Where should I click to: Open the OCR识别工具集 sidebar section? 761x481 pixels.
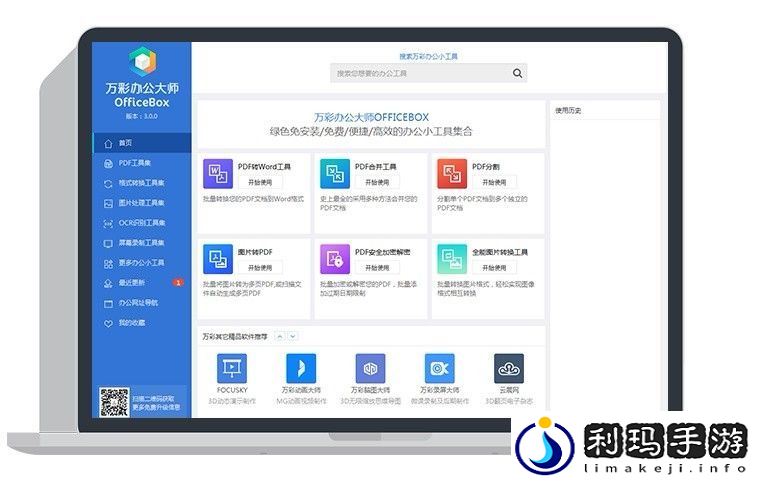[142, 223]
